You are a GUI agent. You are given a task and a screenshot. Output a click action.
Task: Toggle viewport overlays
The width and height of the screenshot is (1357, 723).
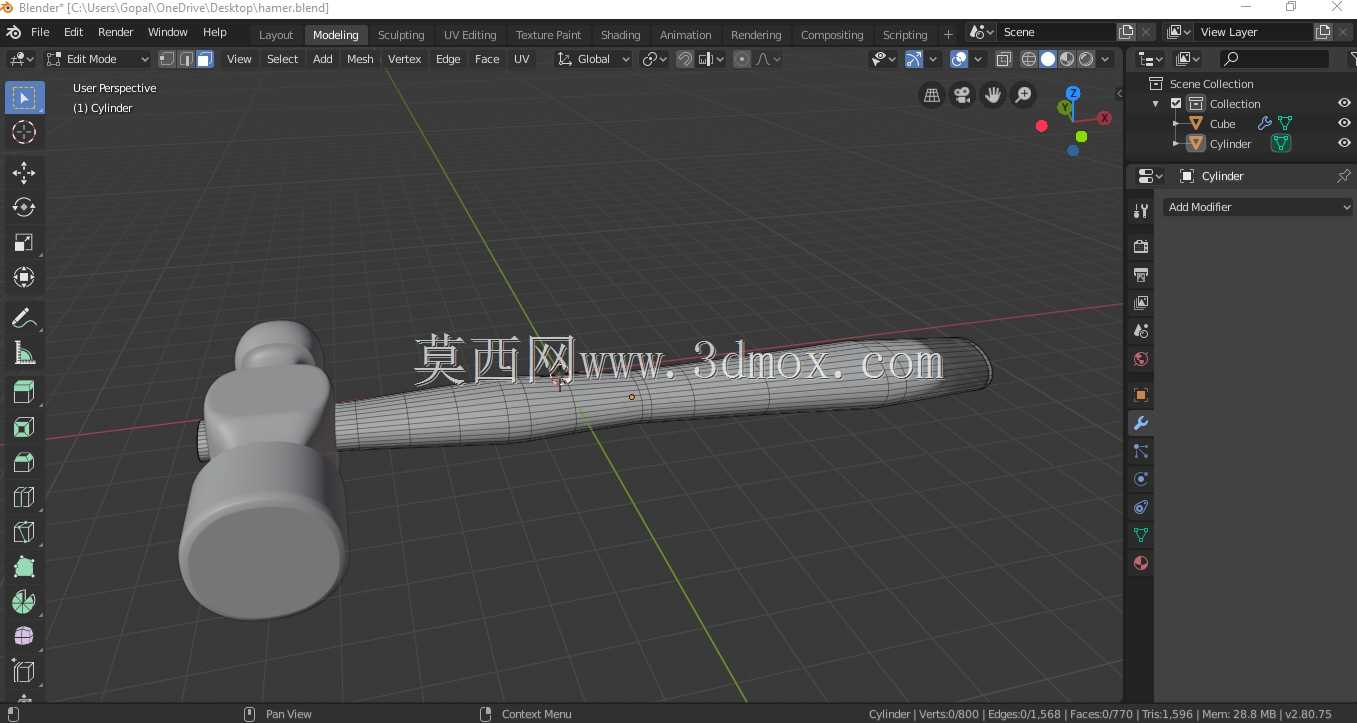point(959,59)
